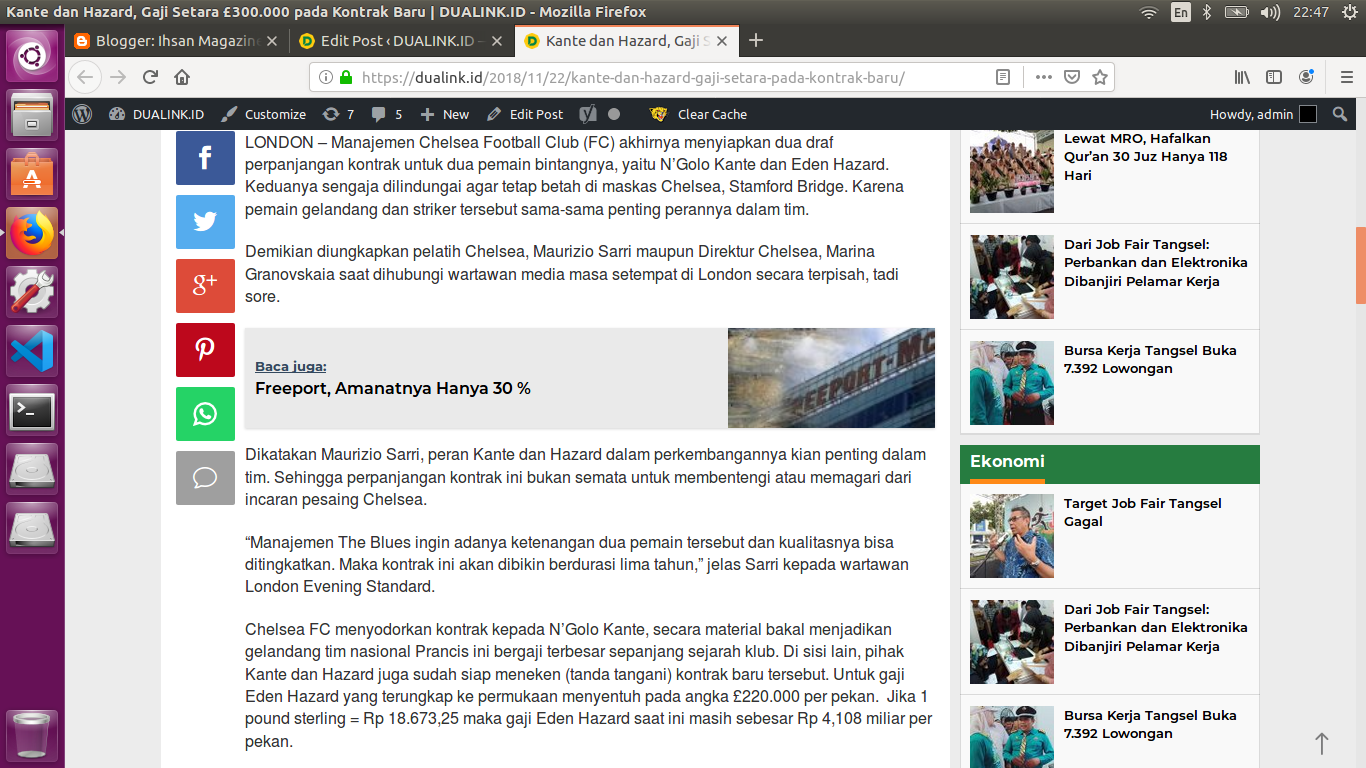
Task: Open Ubuntu dash search launcher
Action: pos(33,56)
